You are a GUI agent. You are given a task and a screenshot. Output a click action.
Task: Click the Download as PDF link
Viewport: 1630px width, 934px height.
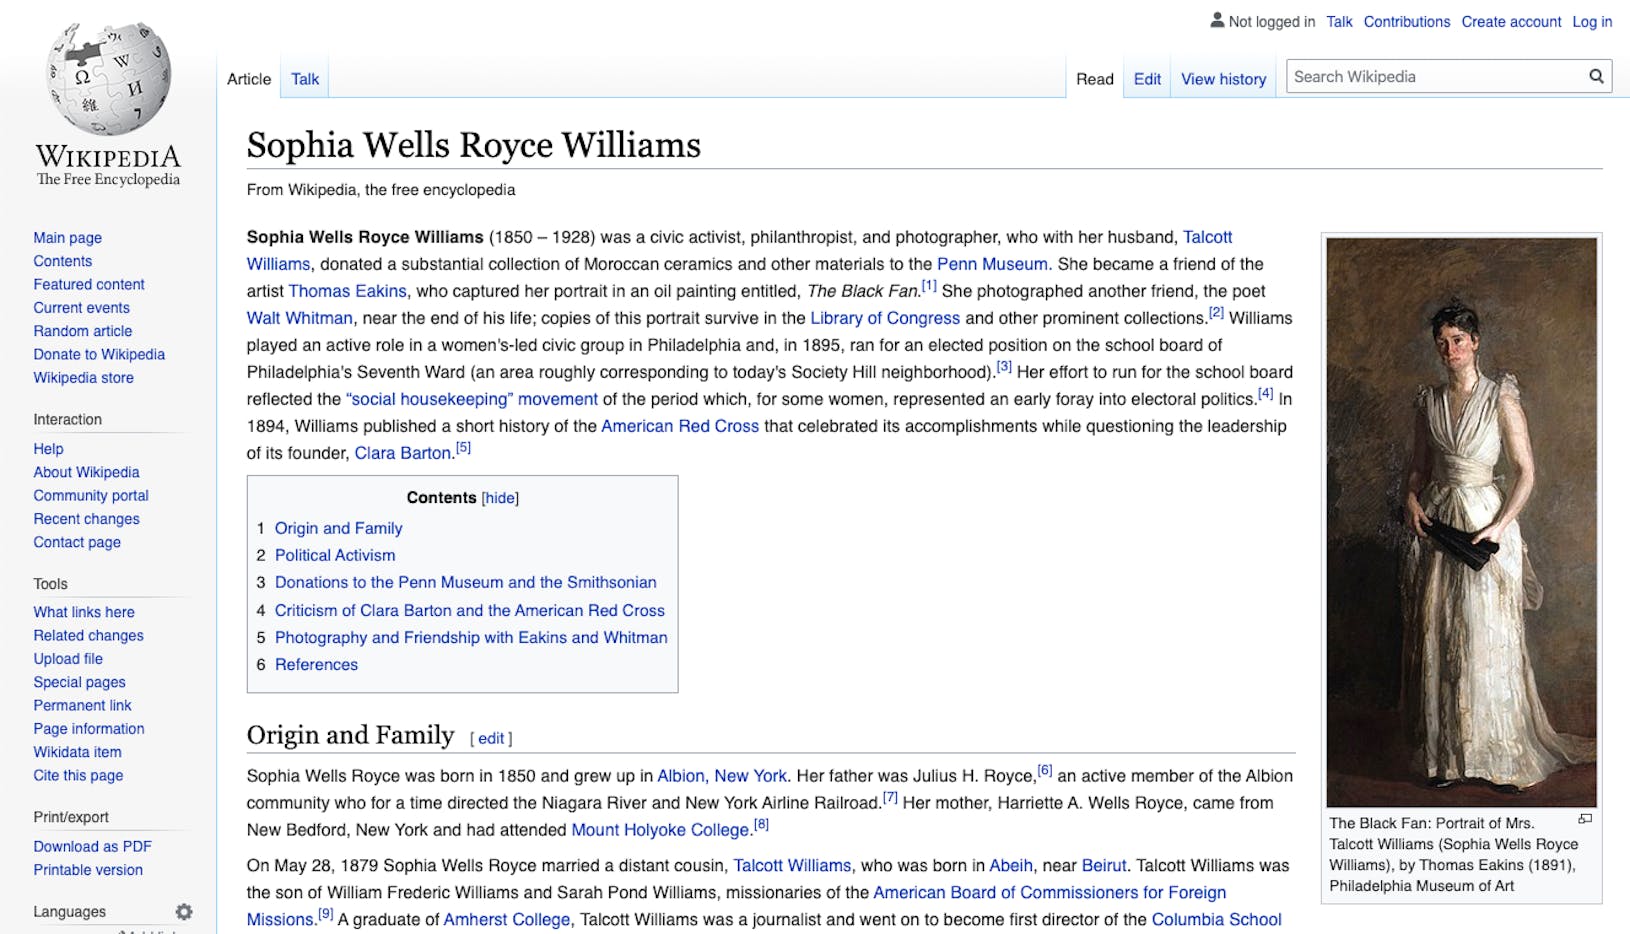91,846
